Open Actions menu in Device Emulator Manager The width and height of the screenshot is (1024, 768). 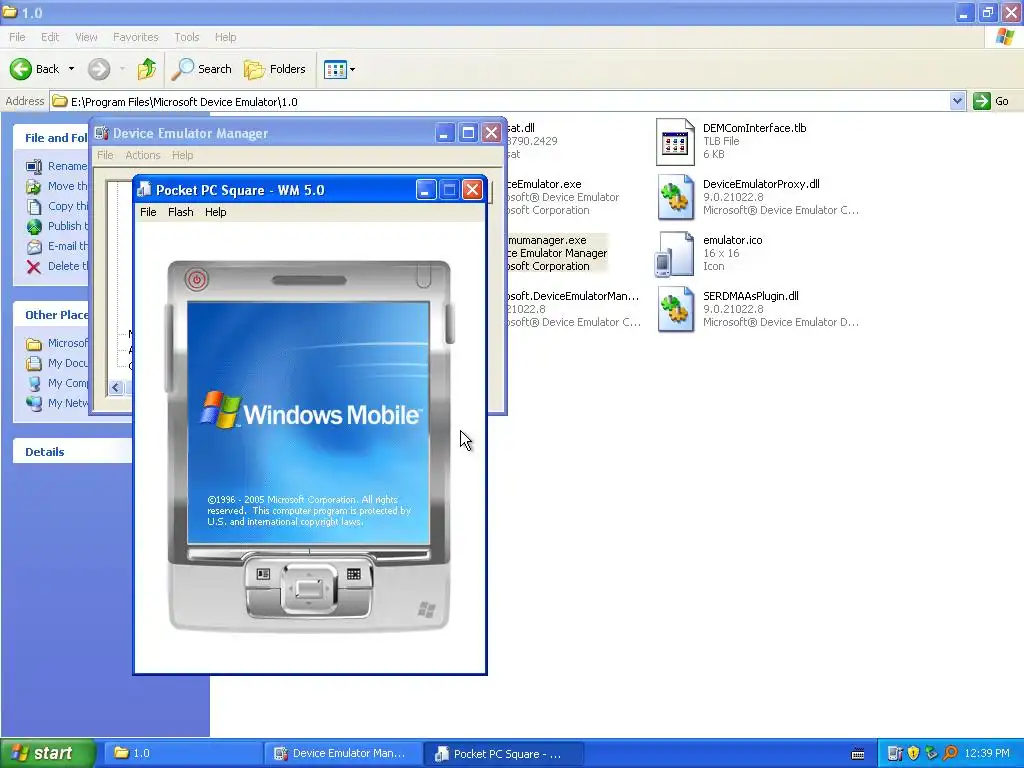(142, 155)
